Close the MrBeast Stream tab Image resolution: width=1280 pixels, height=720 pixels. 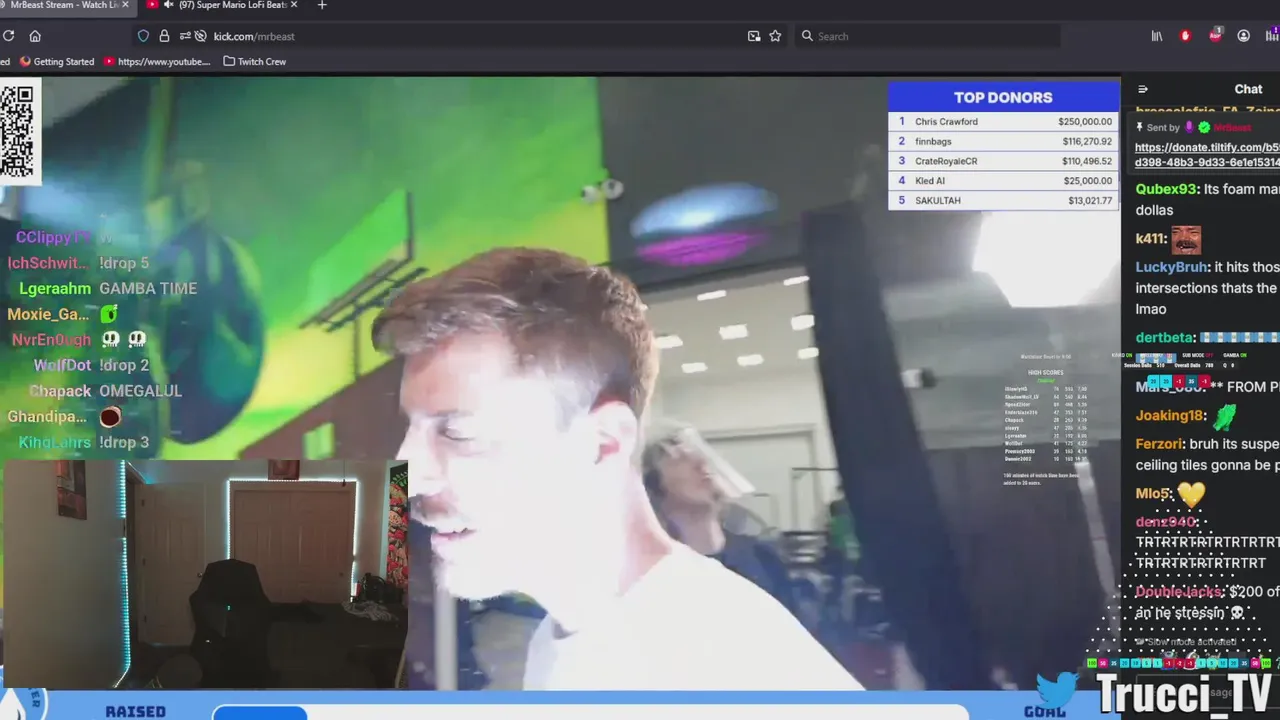(x=125, y=5)
